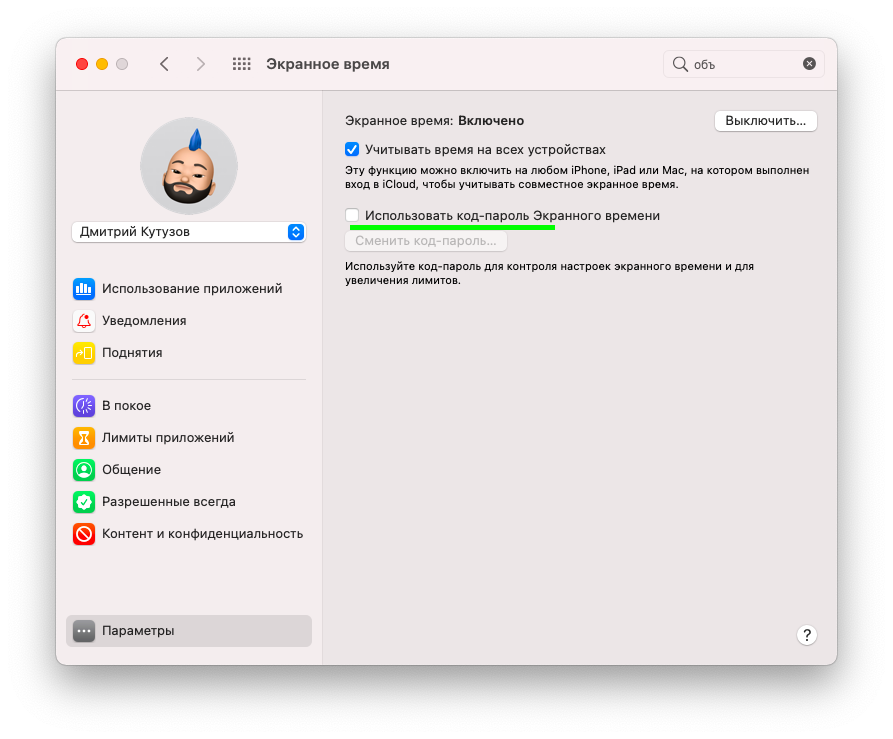Click text about код-пароль для контроля настроек
The height and width of the screenshot is (739, 893).
[550, 273]
